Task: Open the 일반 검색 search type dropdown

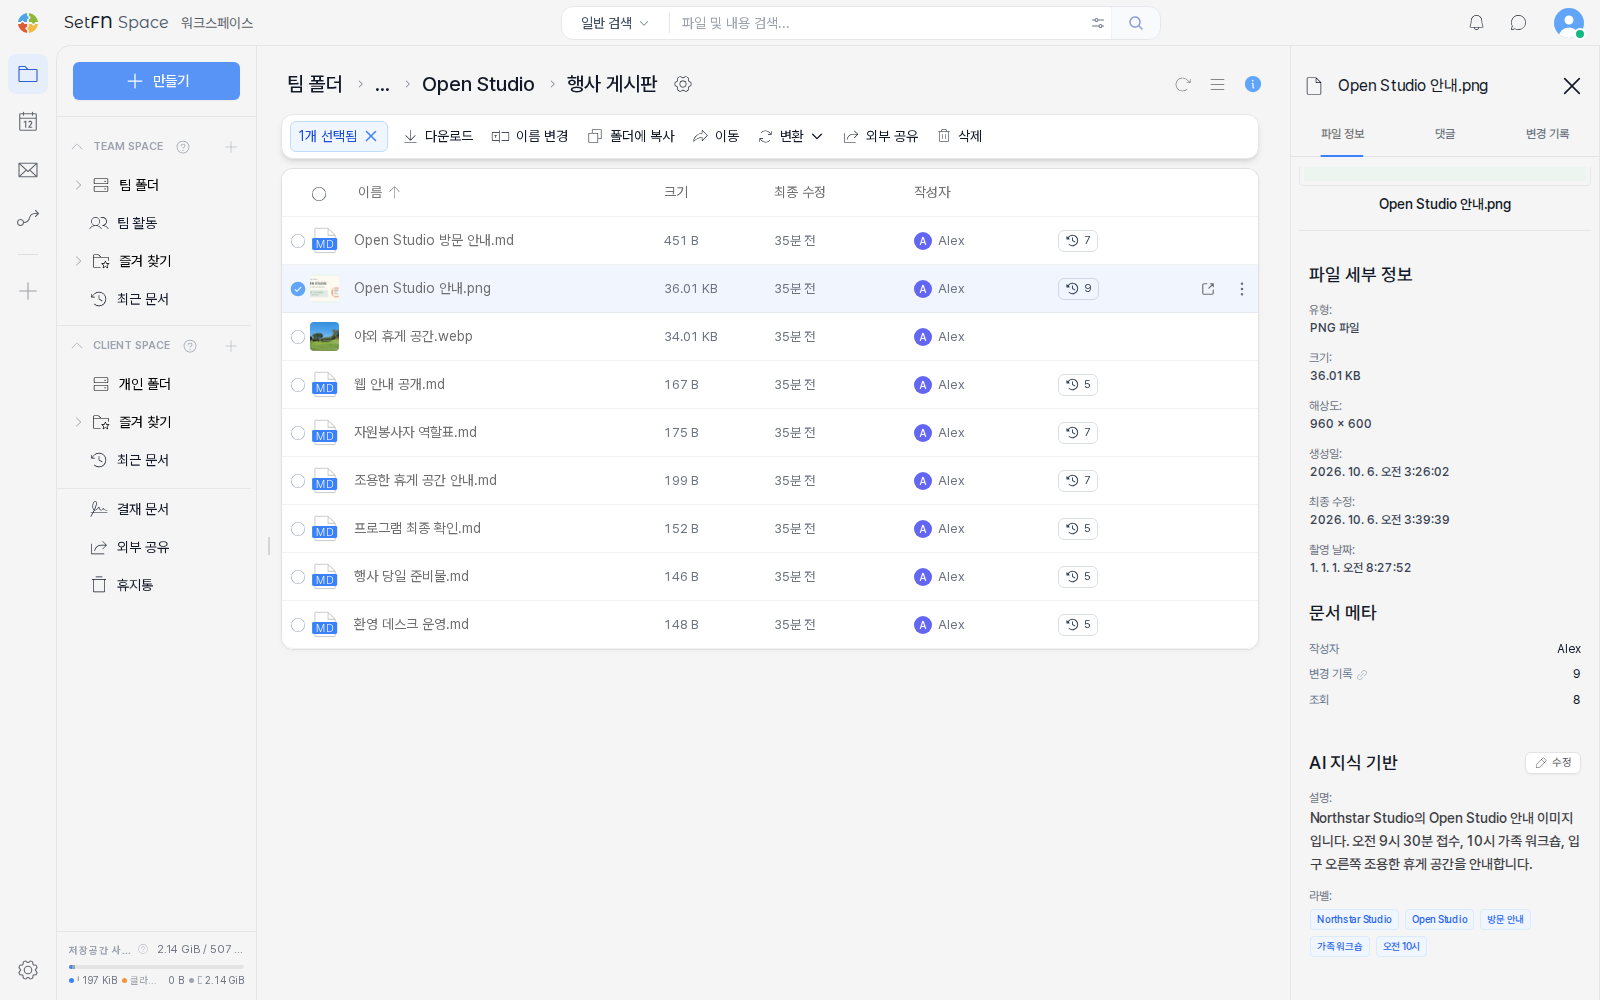Action: pyautogui.click(x=615, y=23)
